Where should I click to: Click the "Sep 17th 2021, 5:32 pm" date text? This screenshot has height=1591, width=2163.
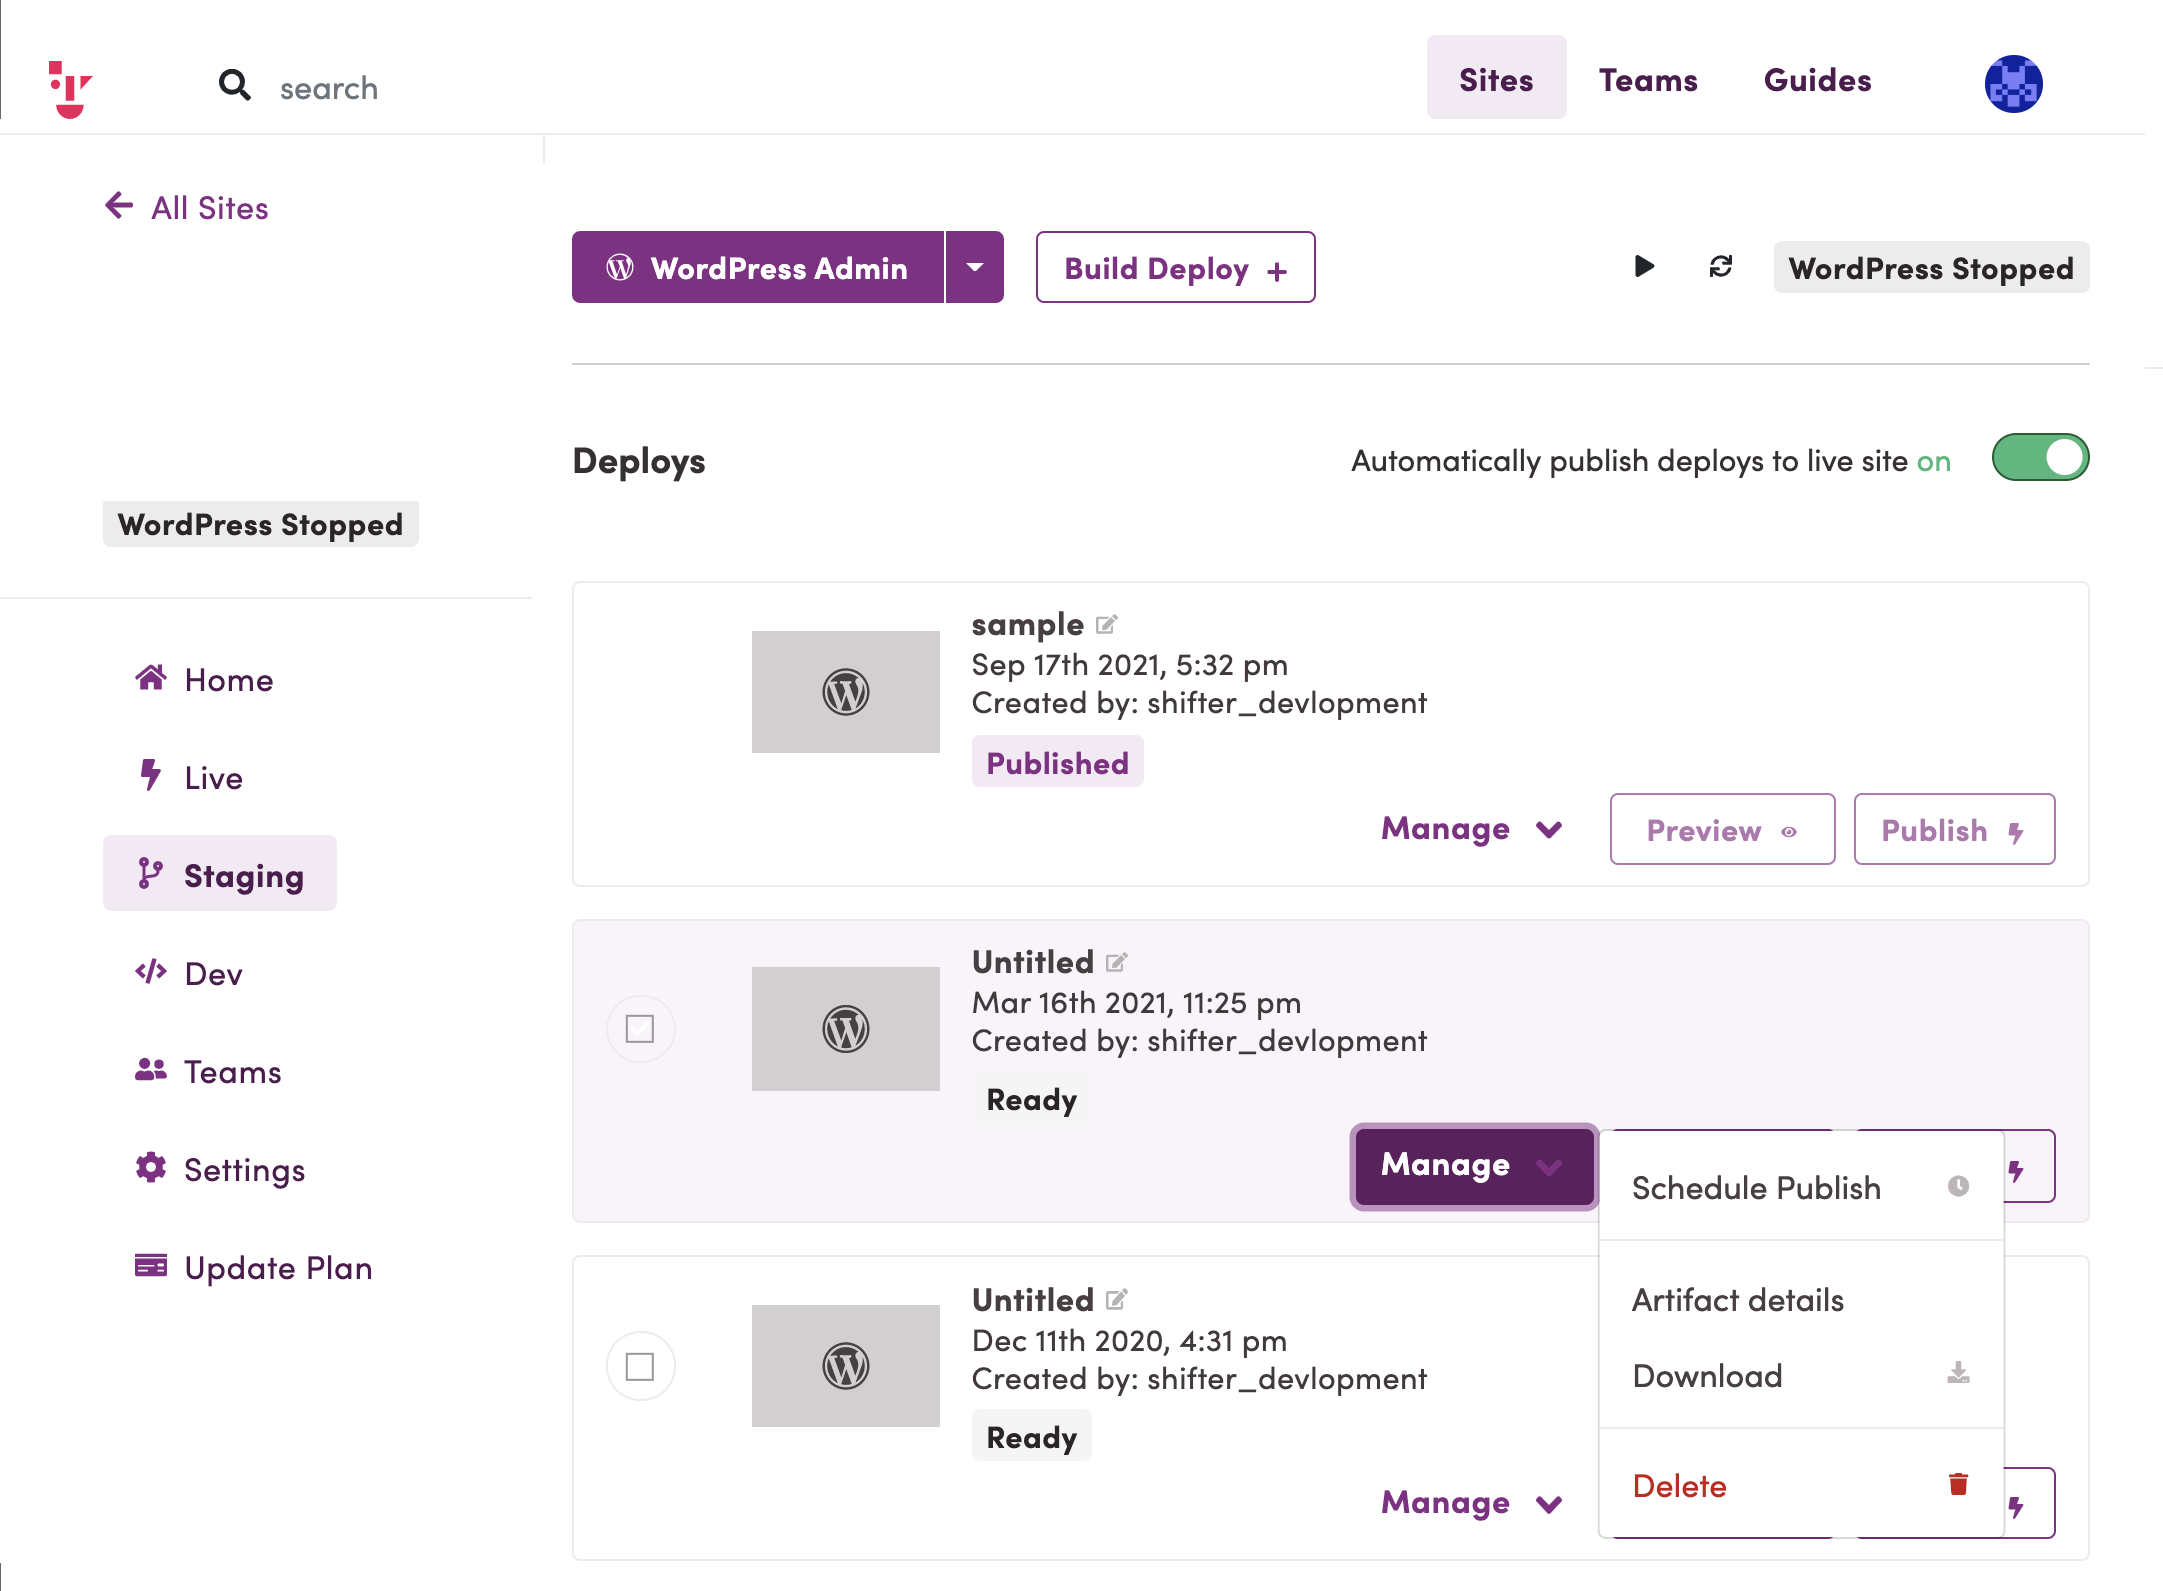pyautogui.click(x=1130, y=664)
